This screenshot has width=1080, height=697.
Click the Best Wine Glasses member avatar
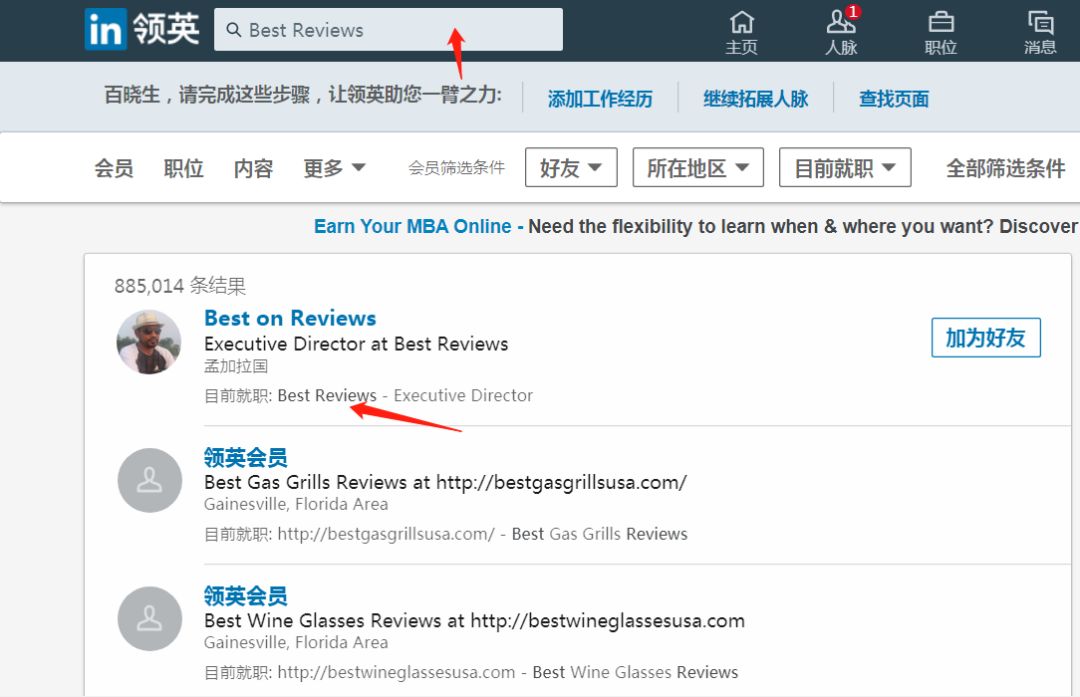tap(149, 618)
